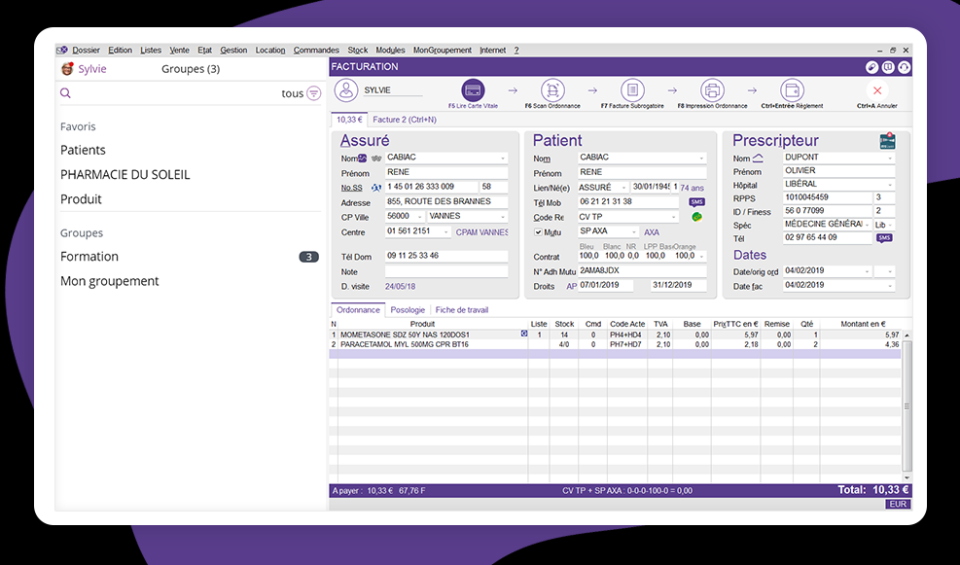Toggle the checkbox on the MOMETASONE row

point(524,334)
